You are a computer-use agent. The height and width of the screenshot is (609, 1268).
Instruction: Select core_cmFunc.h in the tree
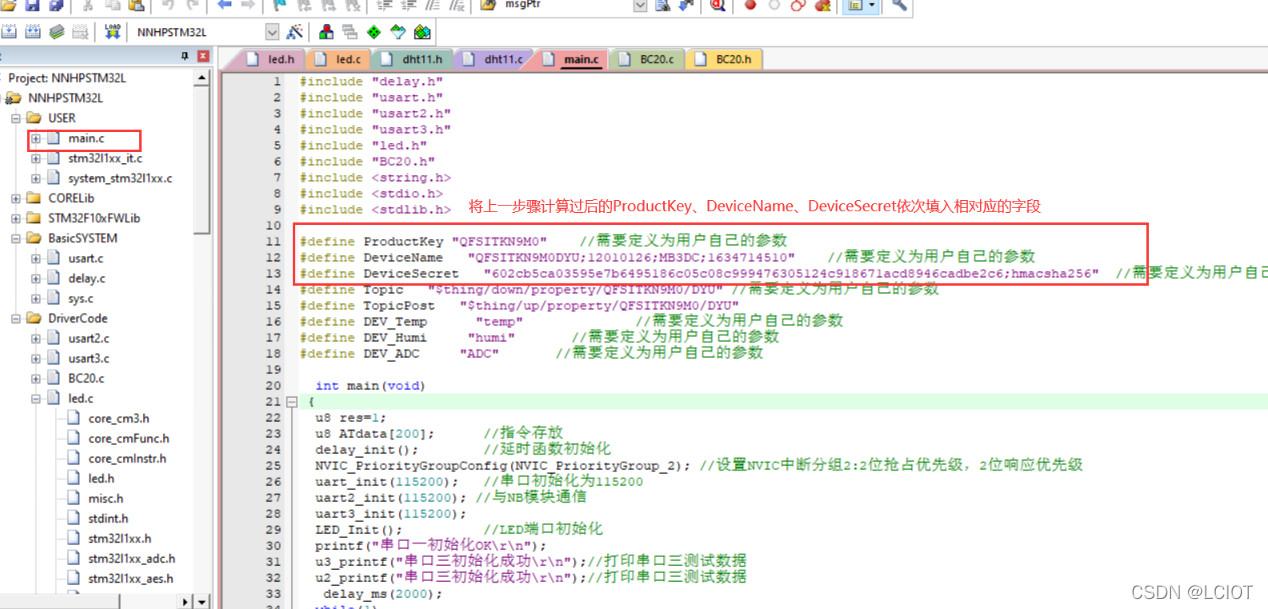[128, 438]
